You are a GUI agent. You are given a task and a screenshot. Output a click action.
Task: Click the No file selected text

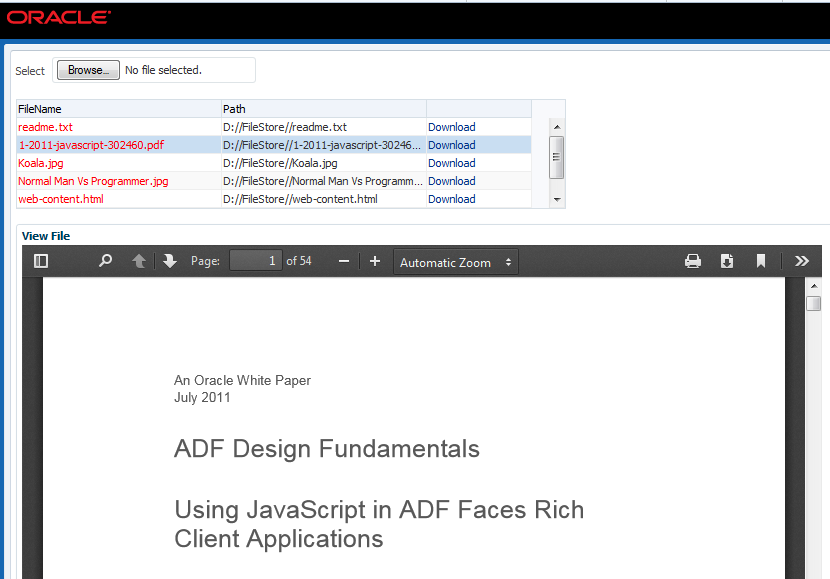[x=164, y=70]
